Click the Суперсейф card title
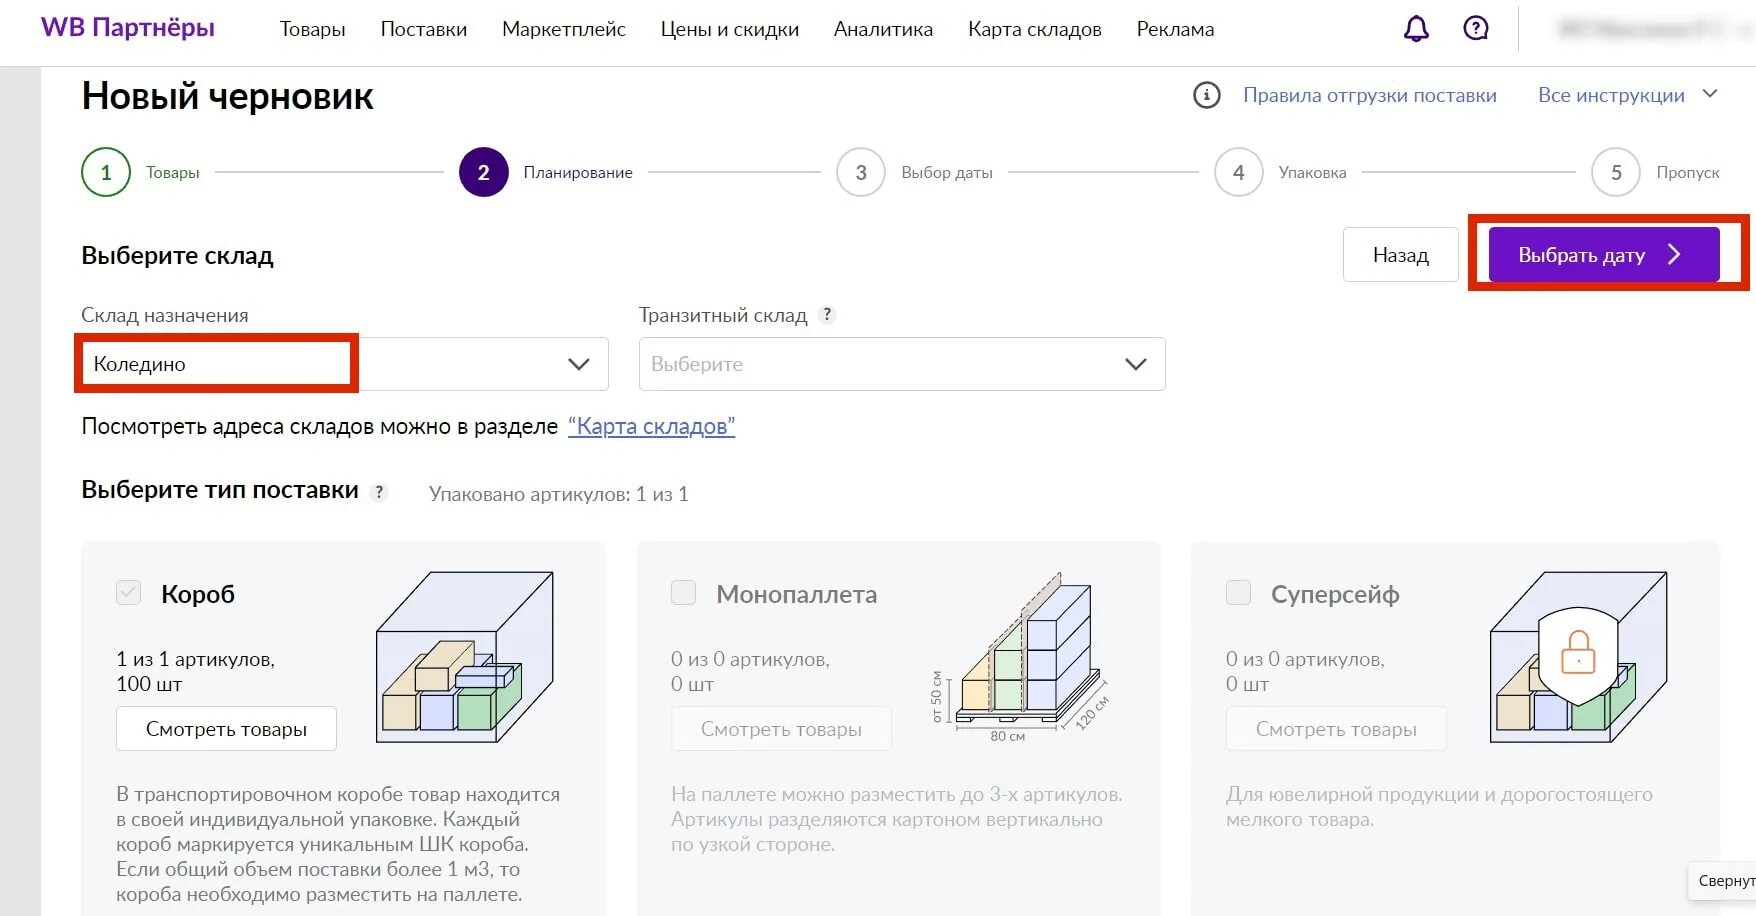The image size is (1756, 916). pos(1335,594)
